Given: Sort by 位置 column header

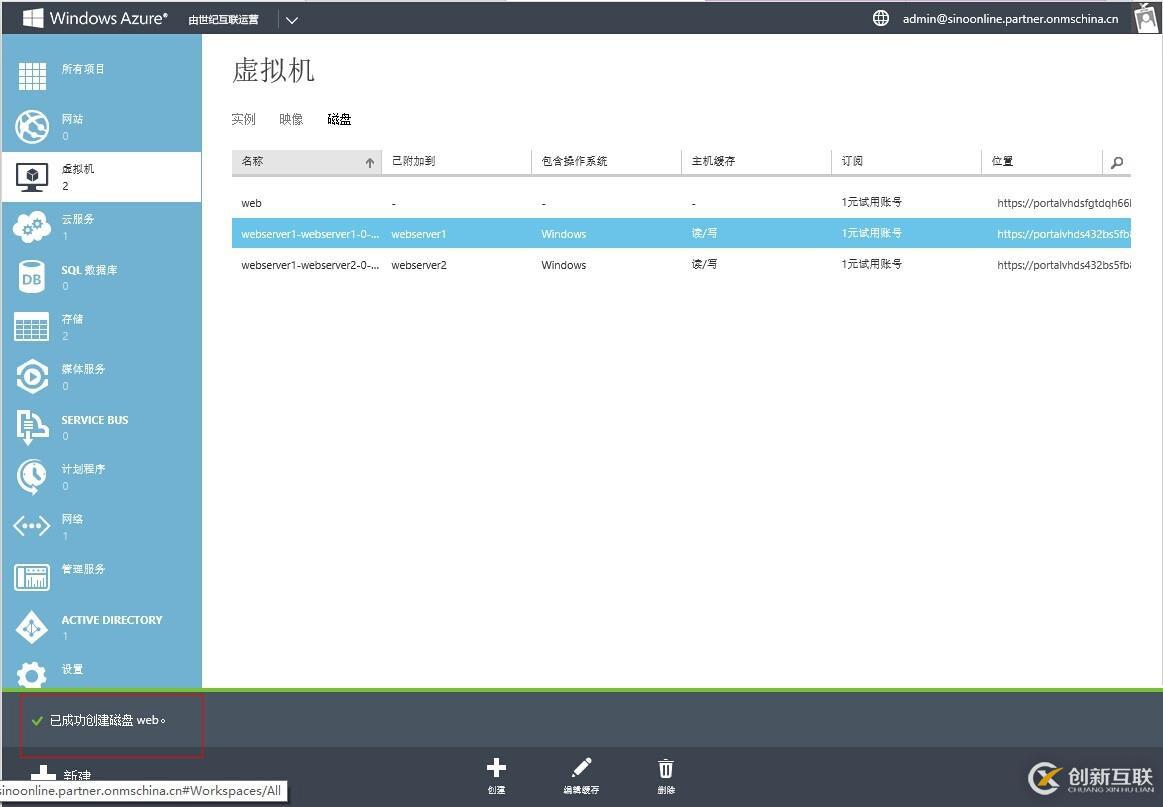Looking at the screenshot, I should (x=1041, y=161).
